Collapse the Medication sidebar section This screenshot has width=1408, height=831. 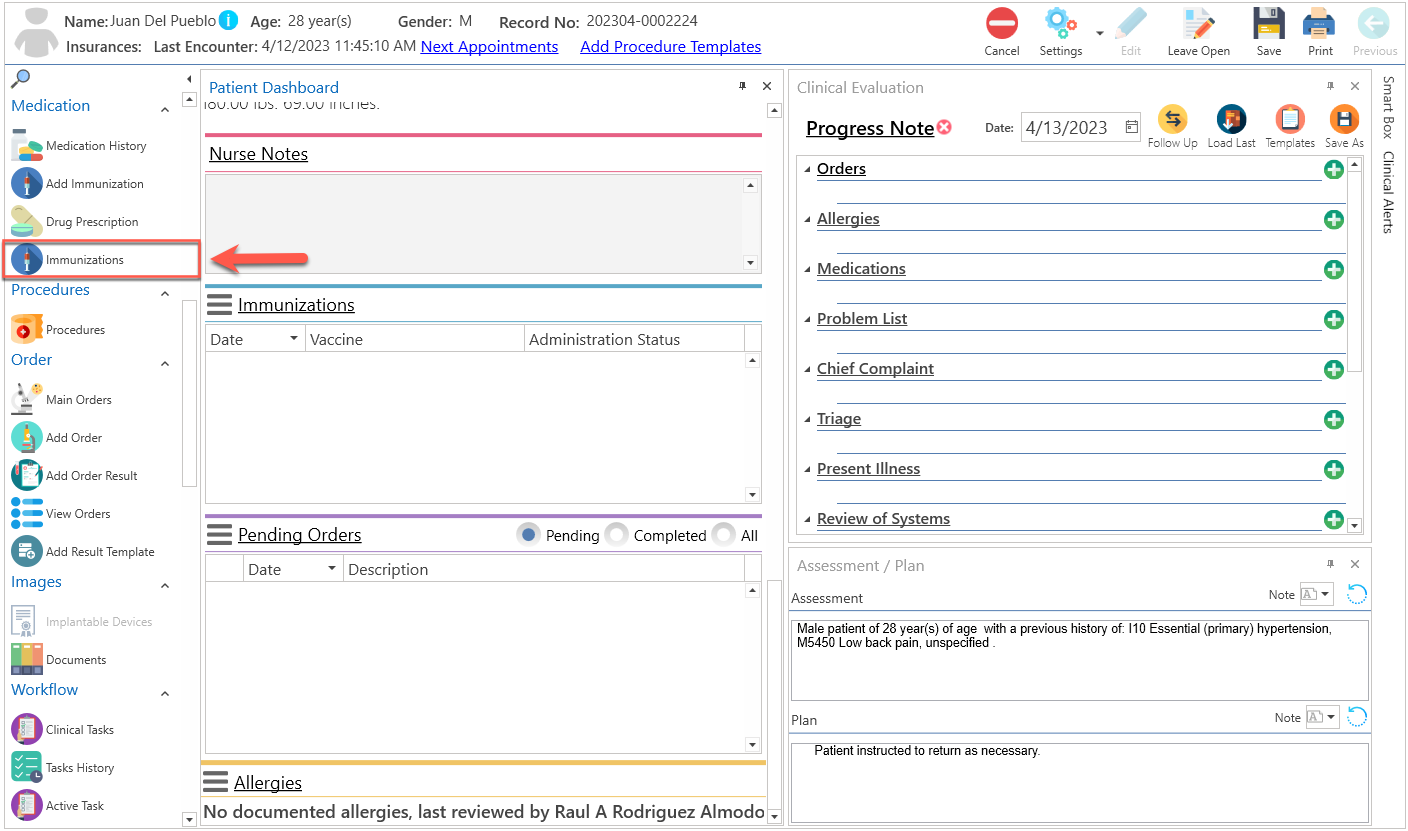coord(165,110)
